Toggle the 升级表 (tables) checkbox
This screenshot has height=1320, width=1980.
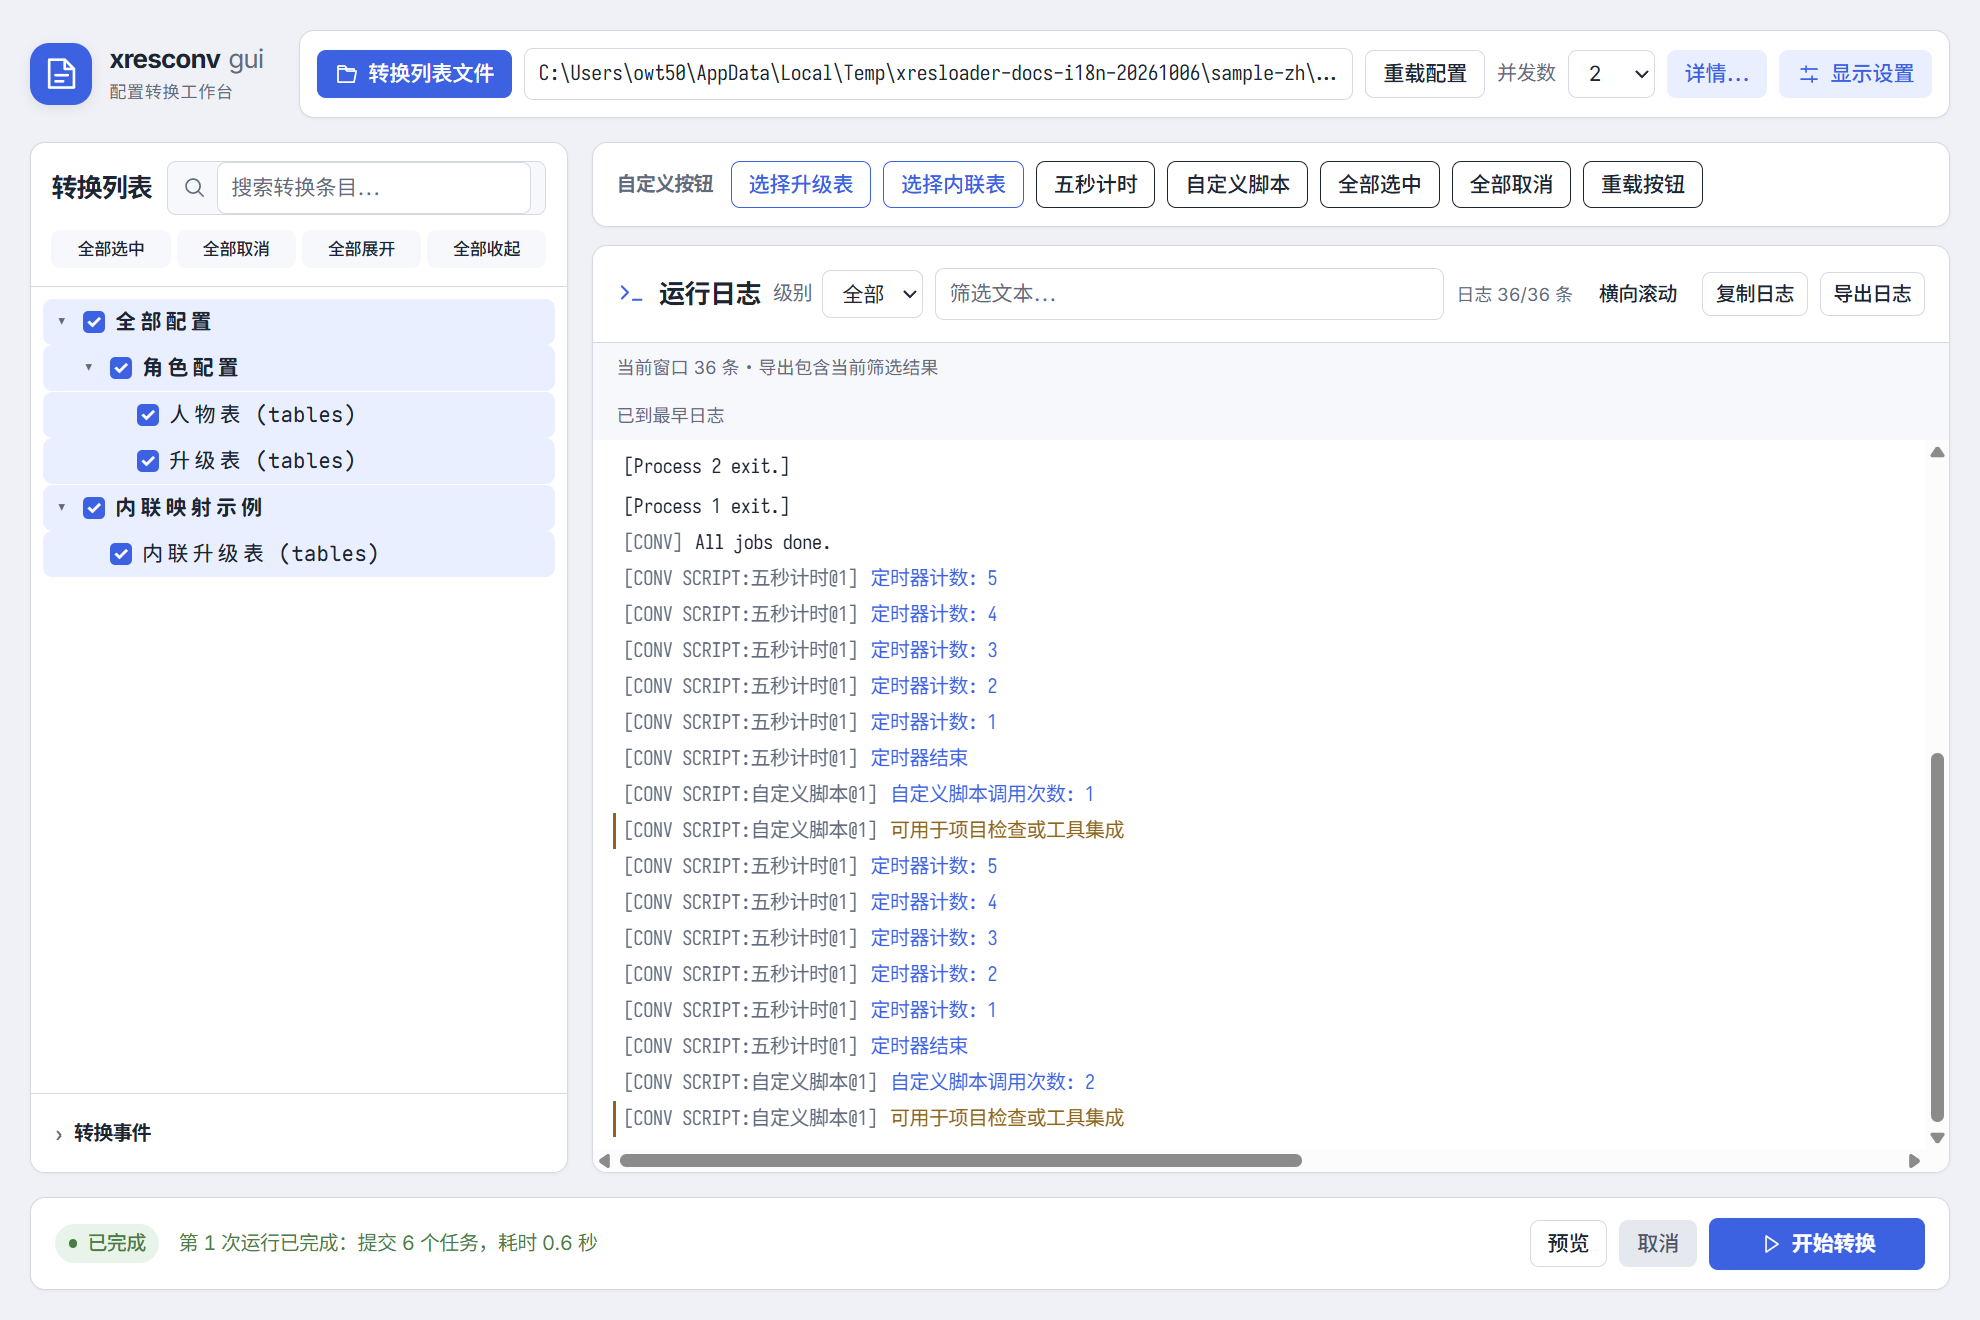(x=148, y=461)
